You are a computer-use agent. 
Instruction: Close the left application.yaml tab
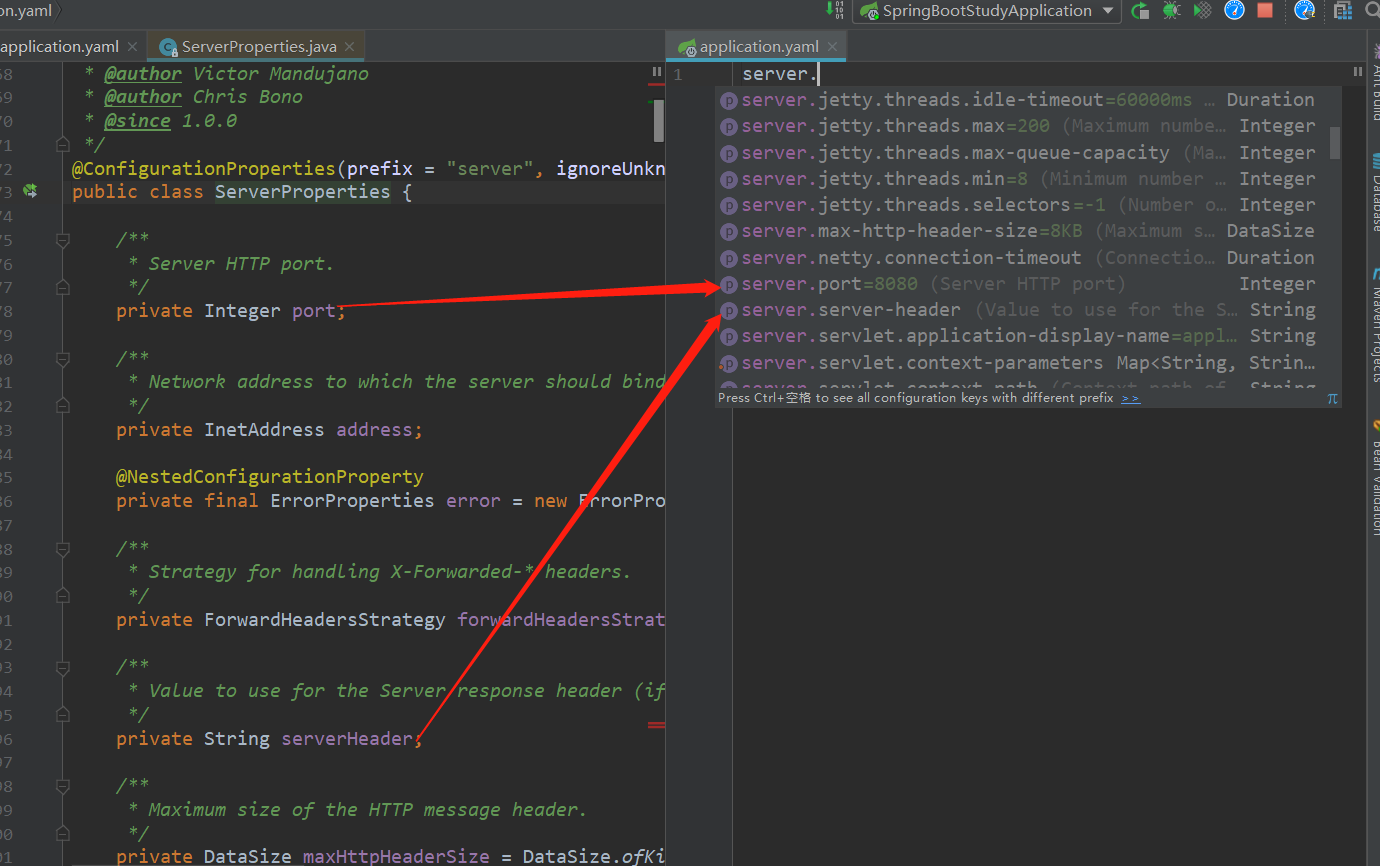133,46
